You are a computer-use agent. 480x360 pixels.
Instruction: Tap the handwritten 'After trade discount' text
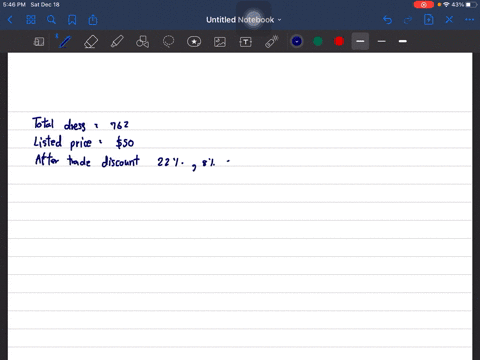tap(87, 161)
